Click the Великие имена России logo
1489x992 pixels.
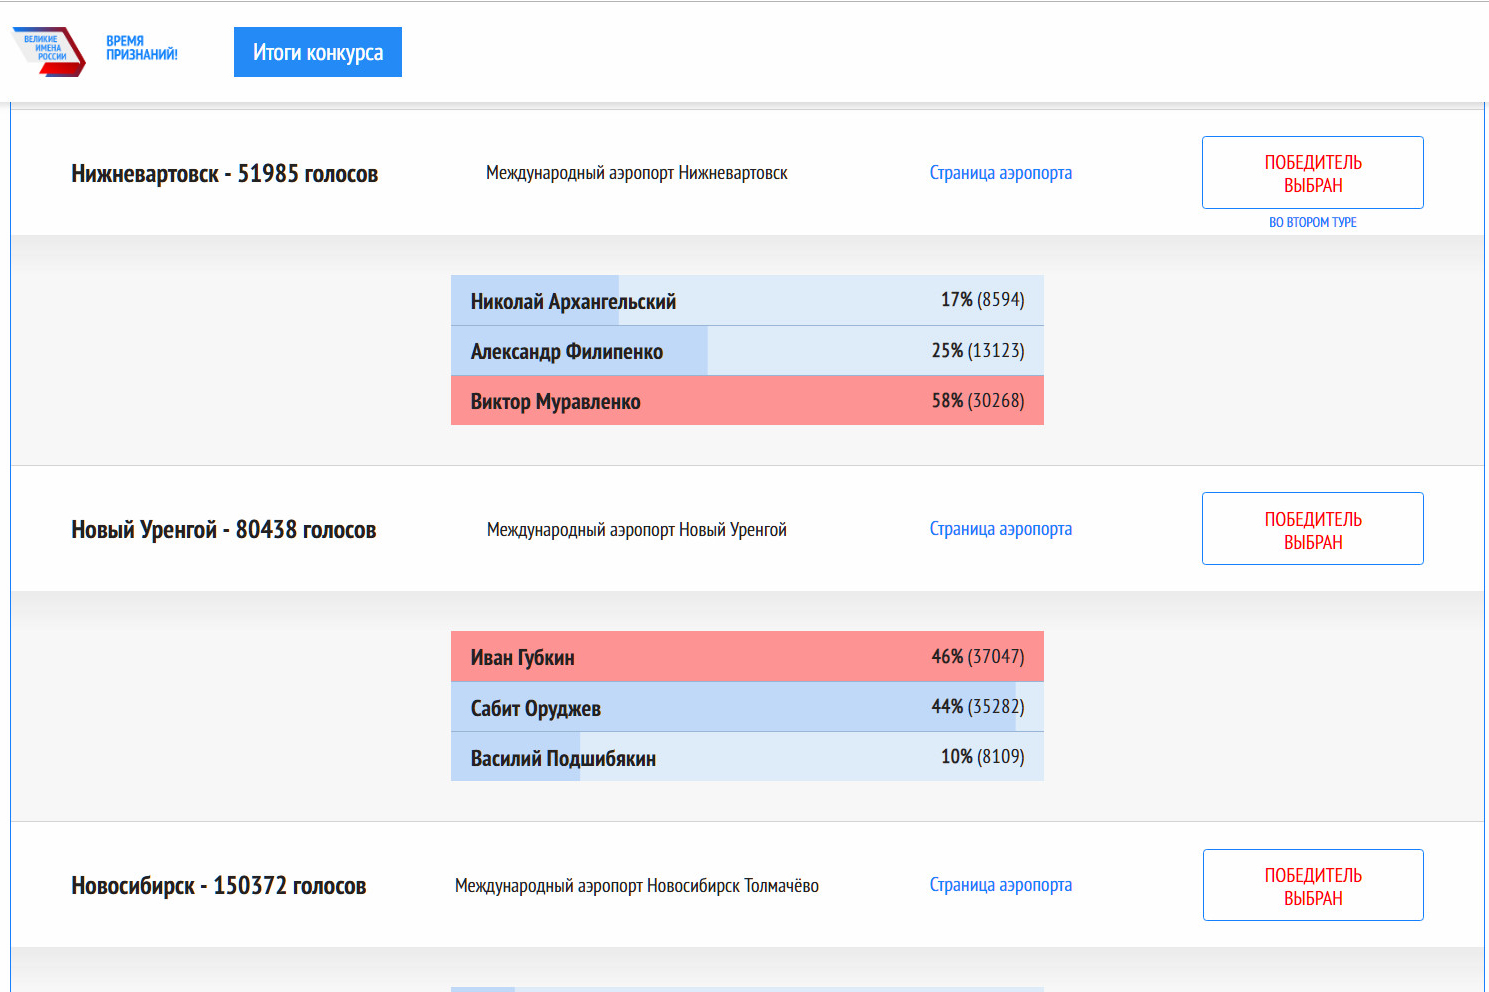(x=48, y=51)
